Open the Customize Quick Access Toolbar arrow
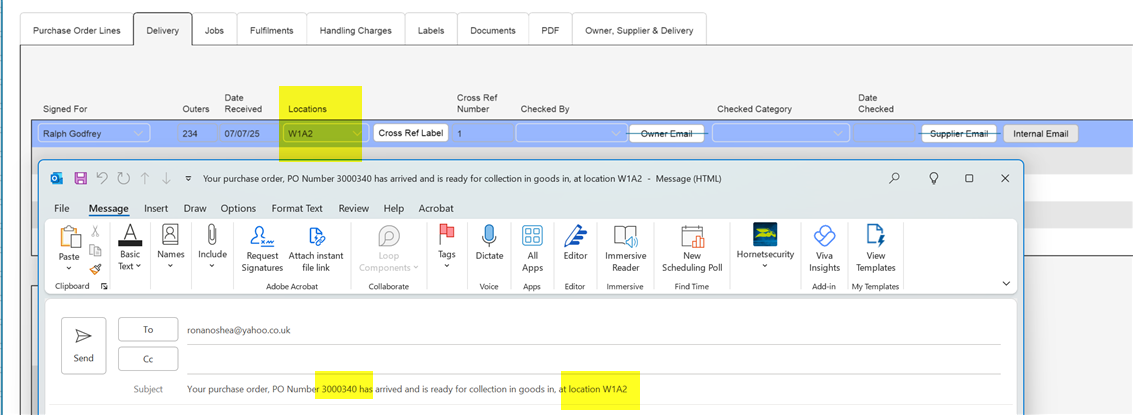This screenshot has height=415, width=1133. 189,179
